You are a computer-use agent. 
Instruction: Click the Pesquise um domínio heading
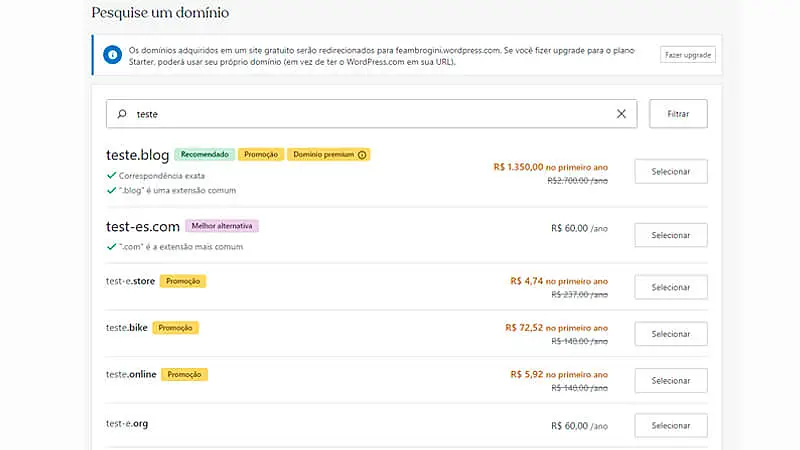tap(160, 13)
